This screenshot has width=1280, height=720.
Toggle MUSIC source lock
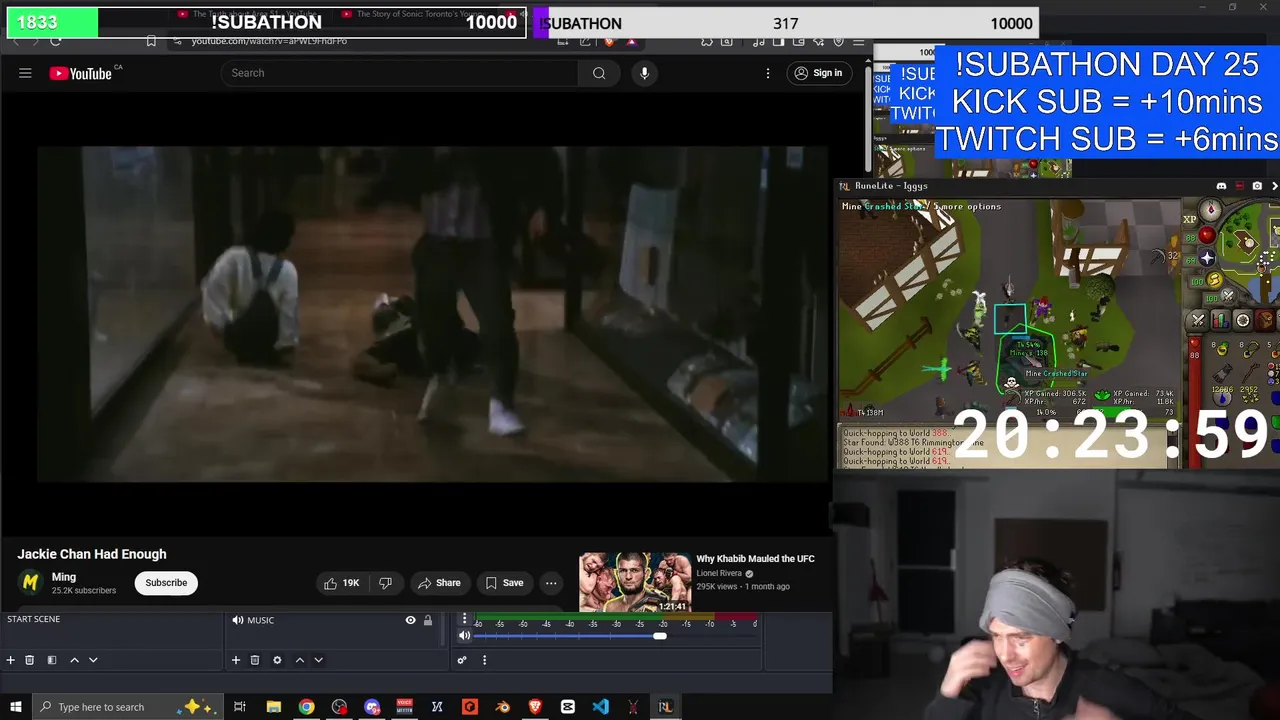click(428, 620)
